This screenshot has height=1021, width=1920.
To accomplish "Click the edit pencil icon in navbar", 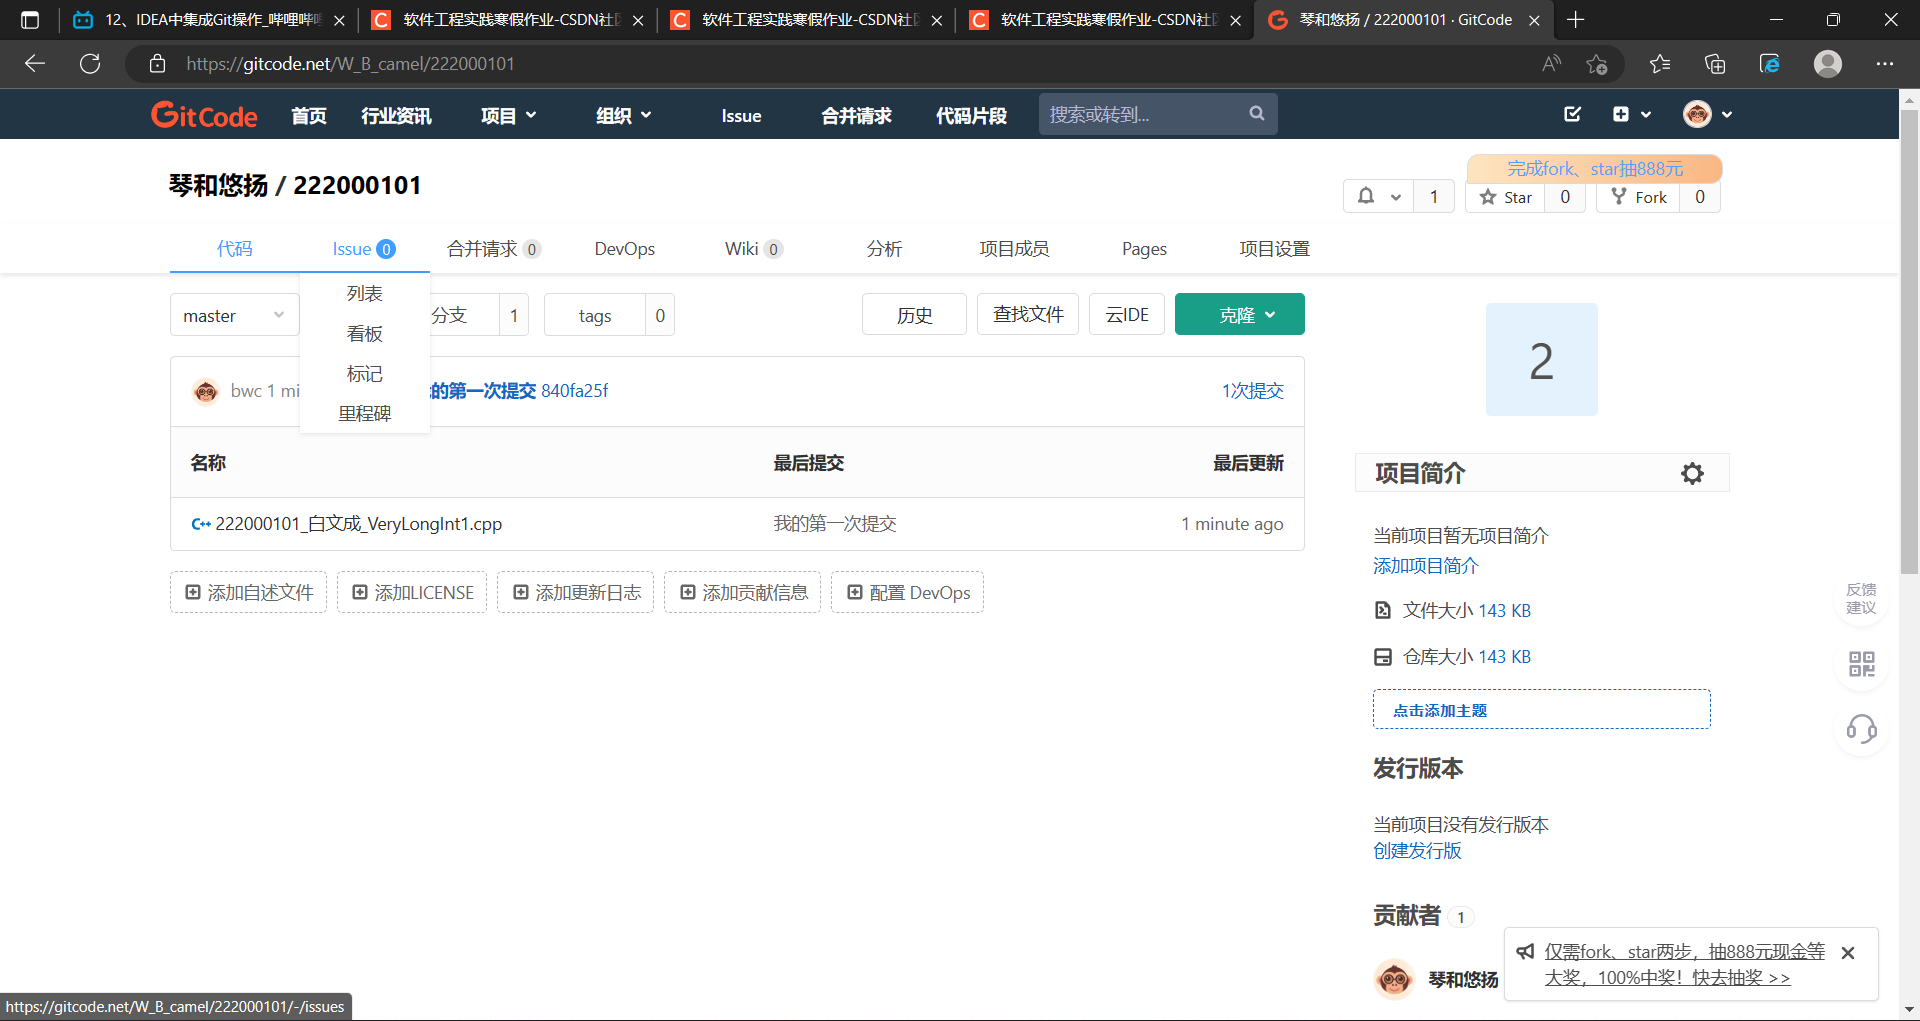I will coord(1572,114).
